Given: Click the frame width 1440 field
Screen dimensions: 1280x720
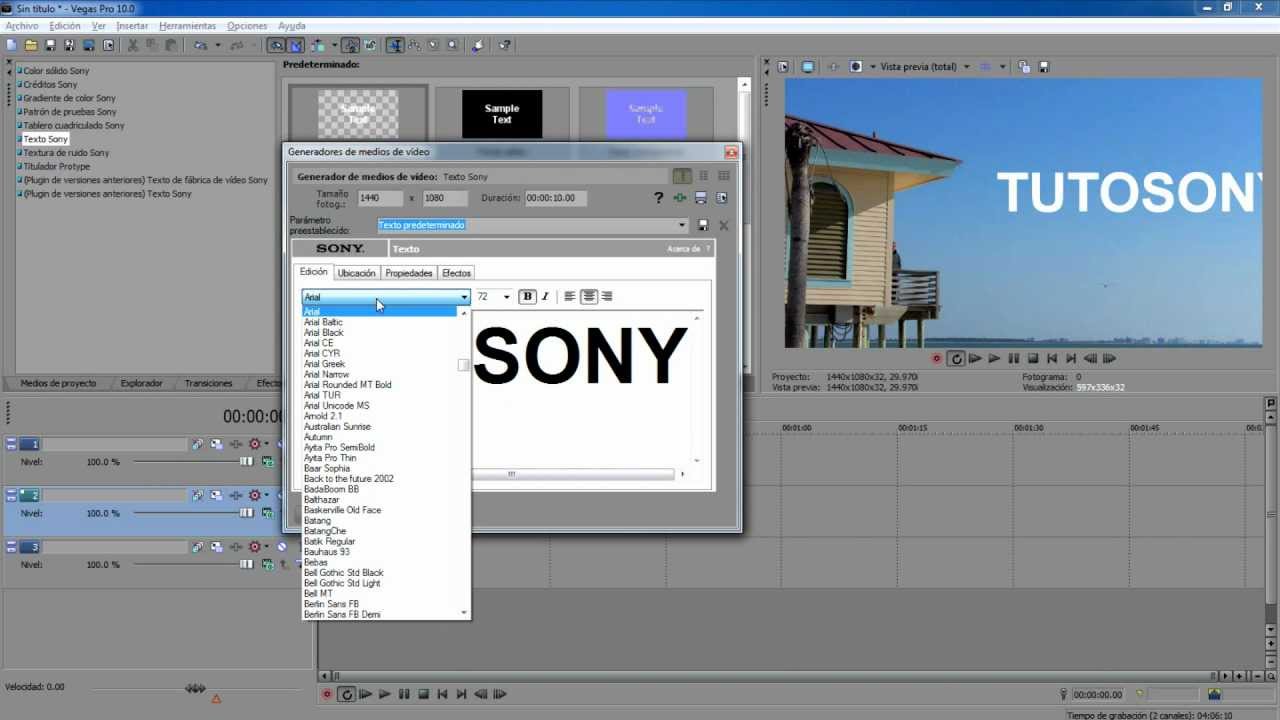Looking at the screenshot, I should point(380,198).
